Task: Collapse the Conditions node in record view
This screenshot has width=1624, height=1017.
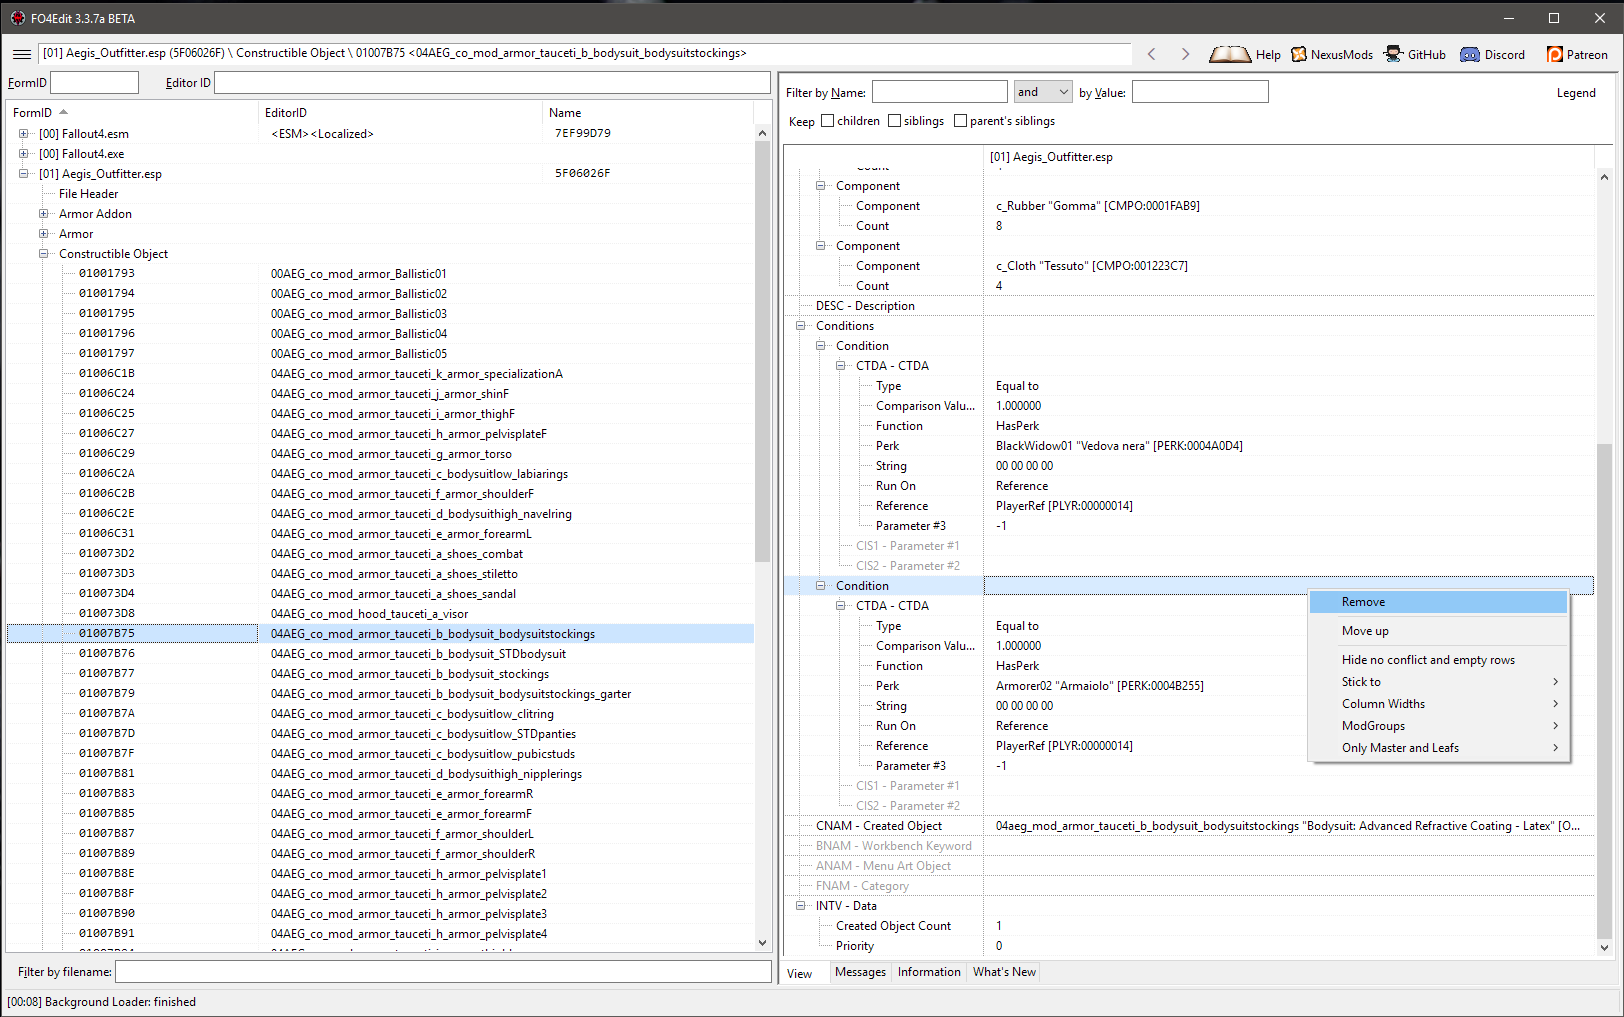Action: (800, 326)
